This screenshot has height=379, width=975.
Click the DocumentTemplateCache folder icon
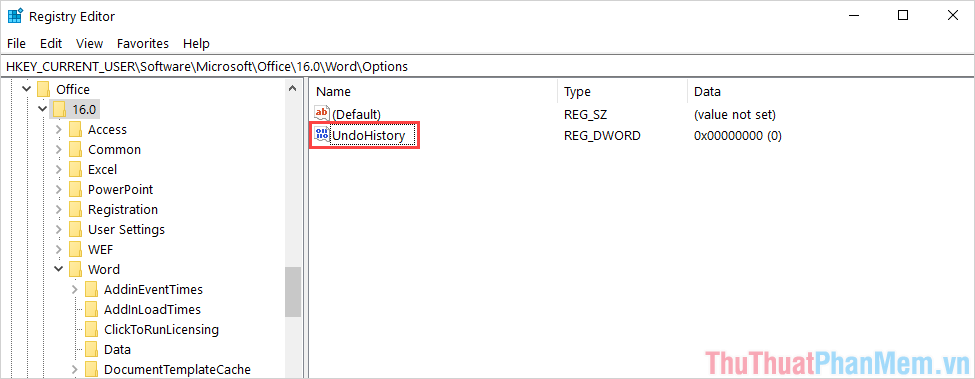pos(91,369)
